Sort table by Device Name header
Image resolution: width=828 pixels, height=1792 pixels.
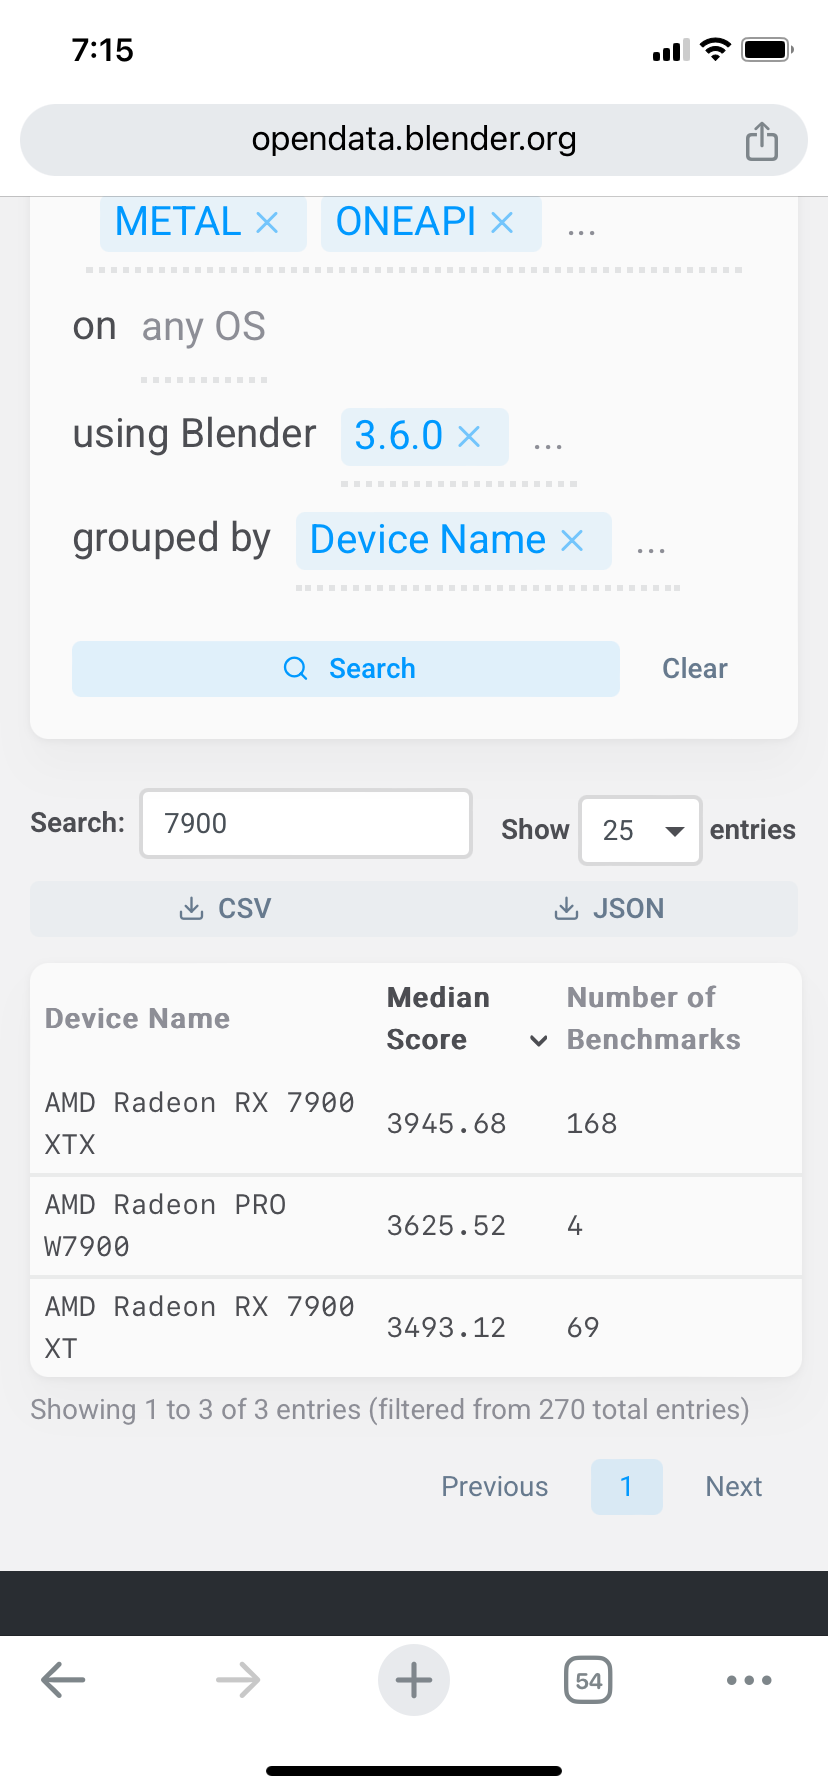tap(138, 1019)
